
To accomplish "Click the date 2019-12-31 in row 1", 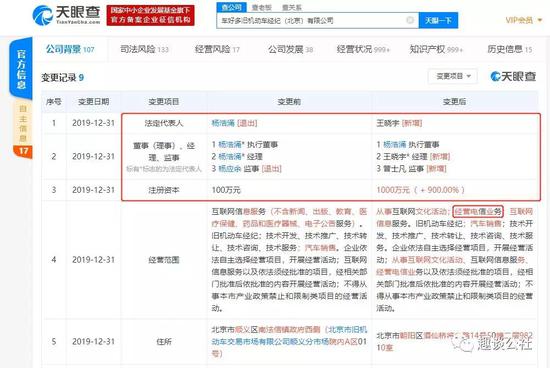I will click(93, 123).
